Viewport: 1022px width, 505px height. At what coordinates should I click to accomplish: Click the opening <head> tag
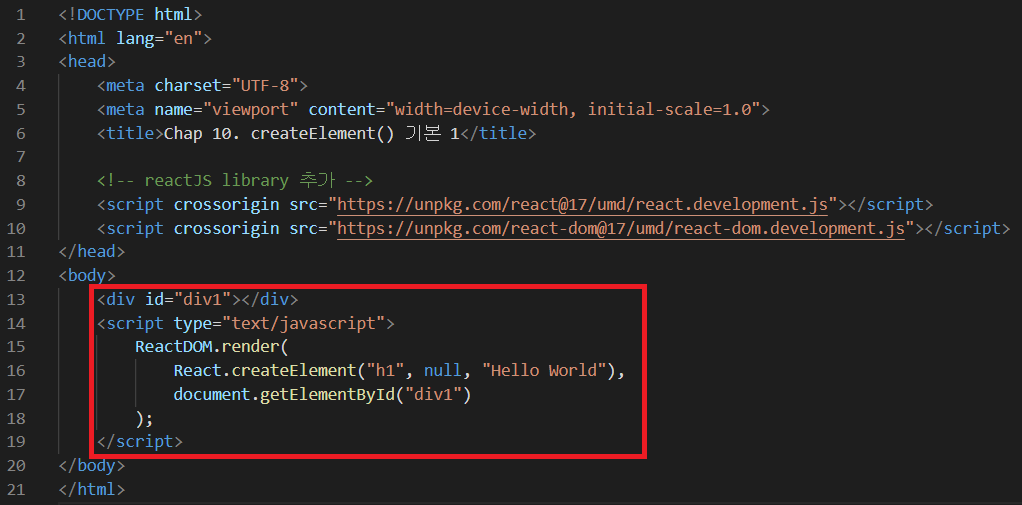coord(87,61)
